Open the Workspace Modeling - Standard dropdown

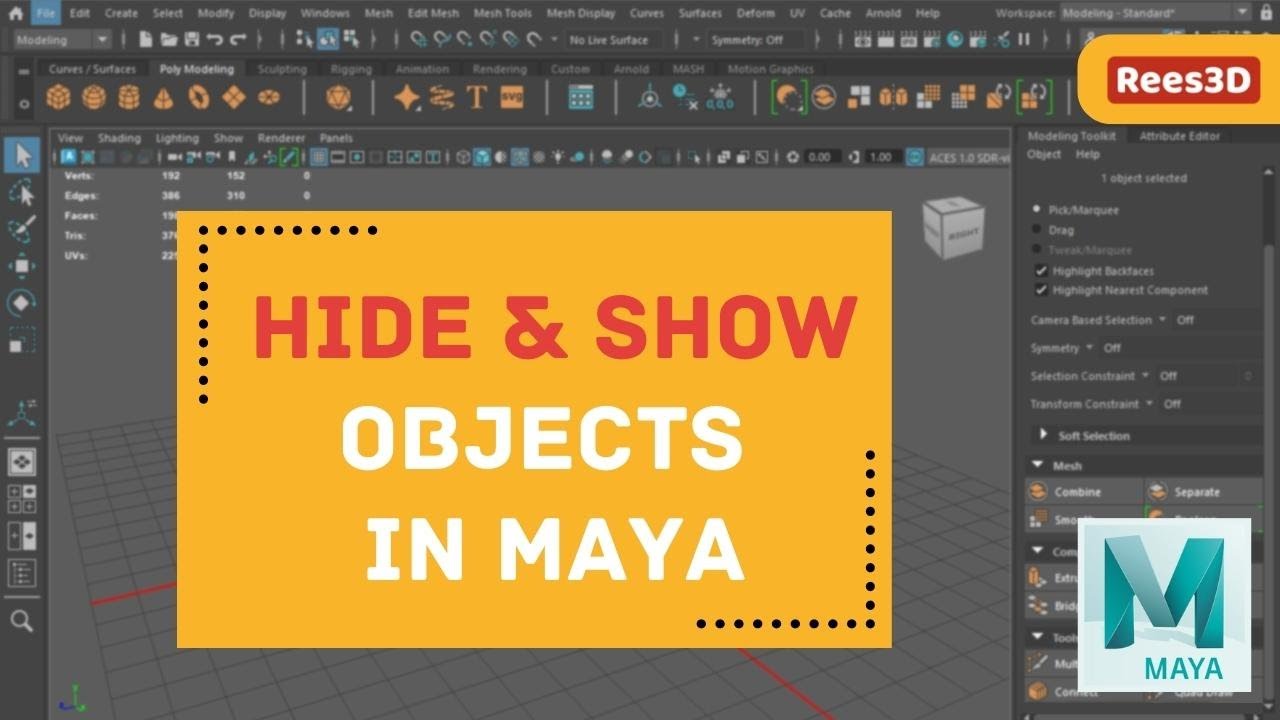(x=1154, y=13)
